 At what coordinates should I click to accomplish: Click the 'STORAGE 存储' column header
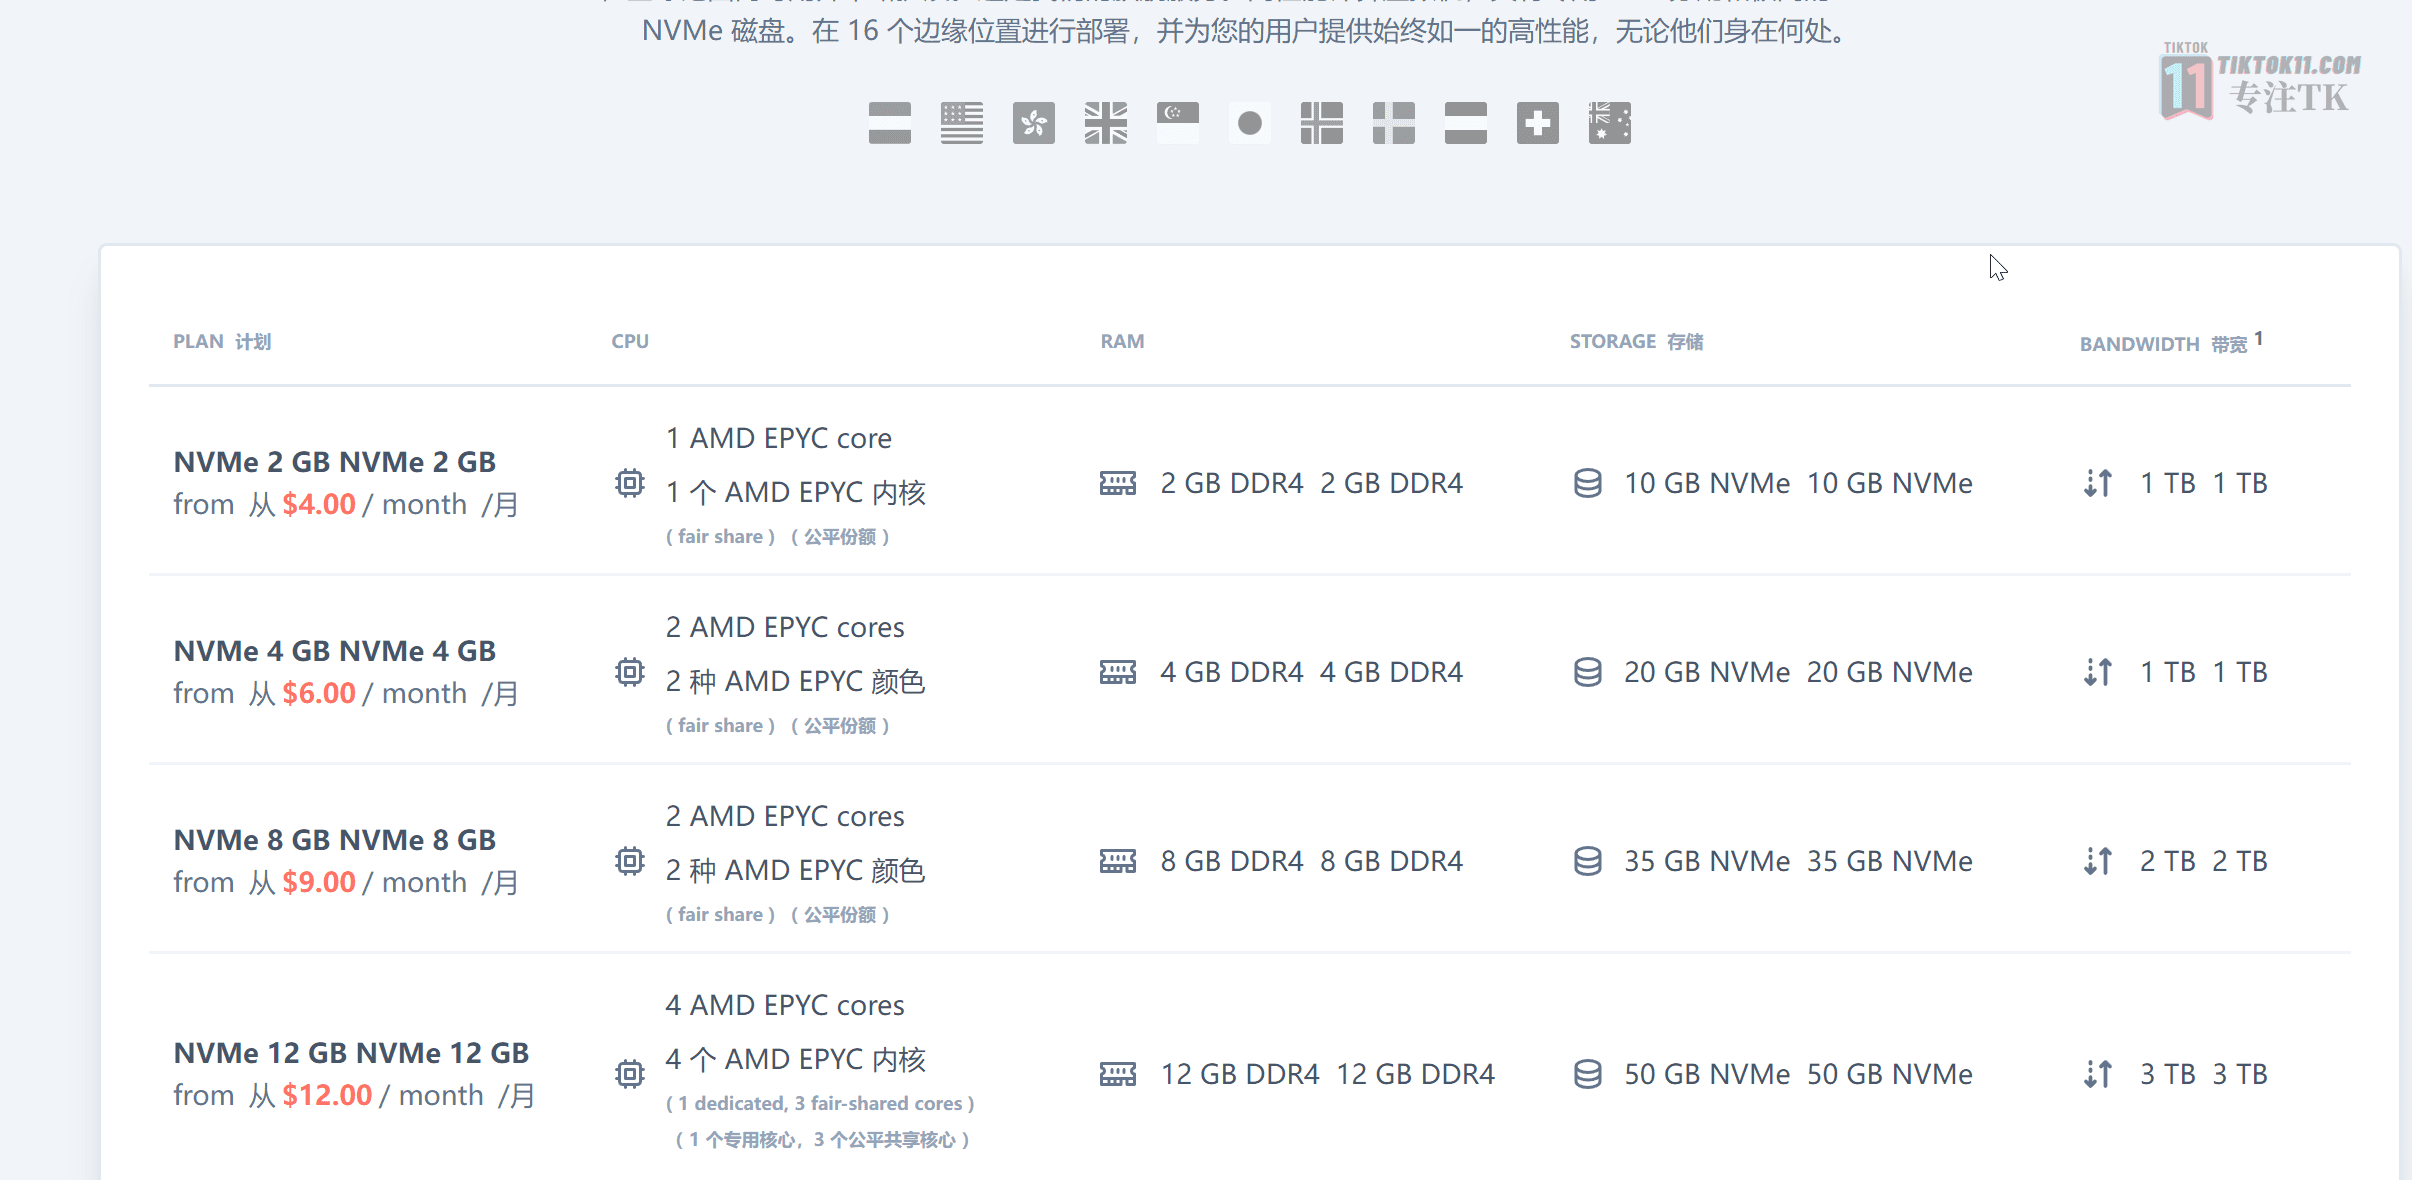point(1637,342)
